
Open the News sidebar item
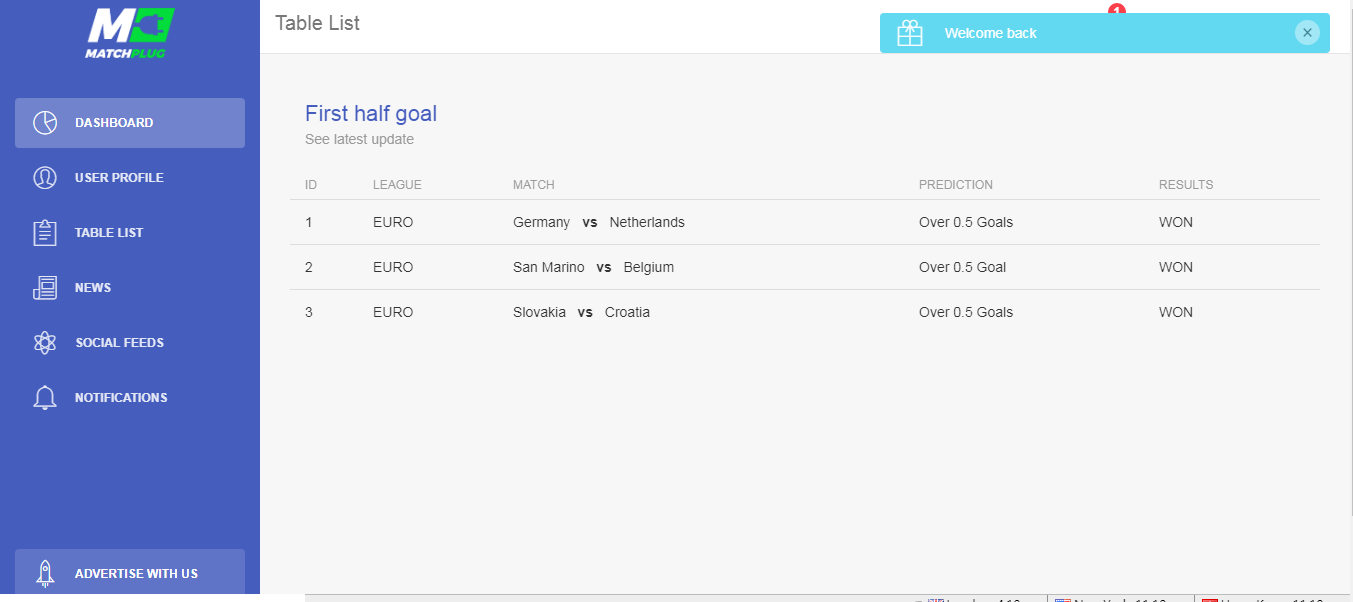tap(93, 288)
